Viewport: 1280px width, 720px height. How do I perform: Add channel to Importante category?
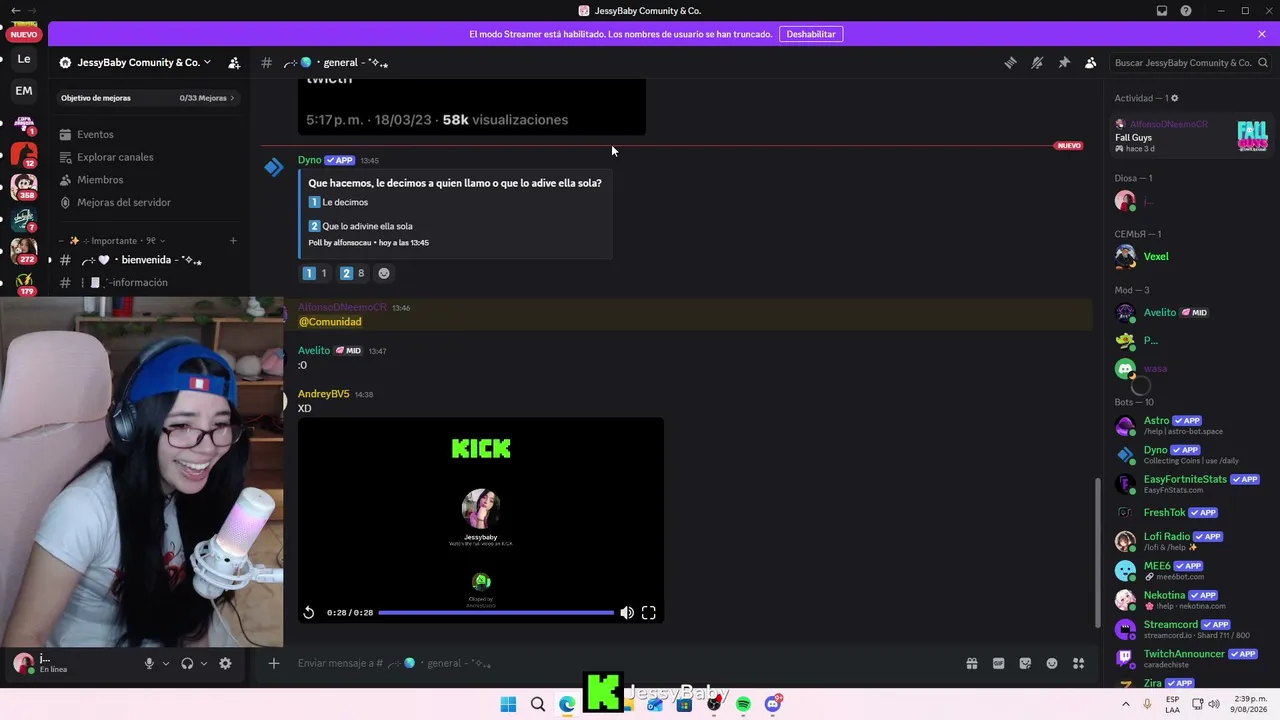pyautogui.click(x=233, y=241)
